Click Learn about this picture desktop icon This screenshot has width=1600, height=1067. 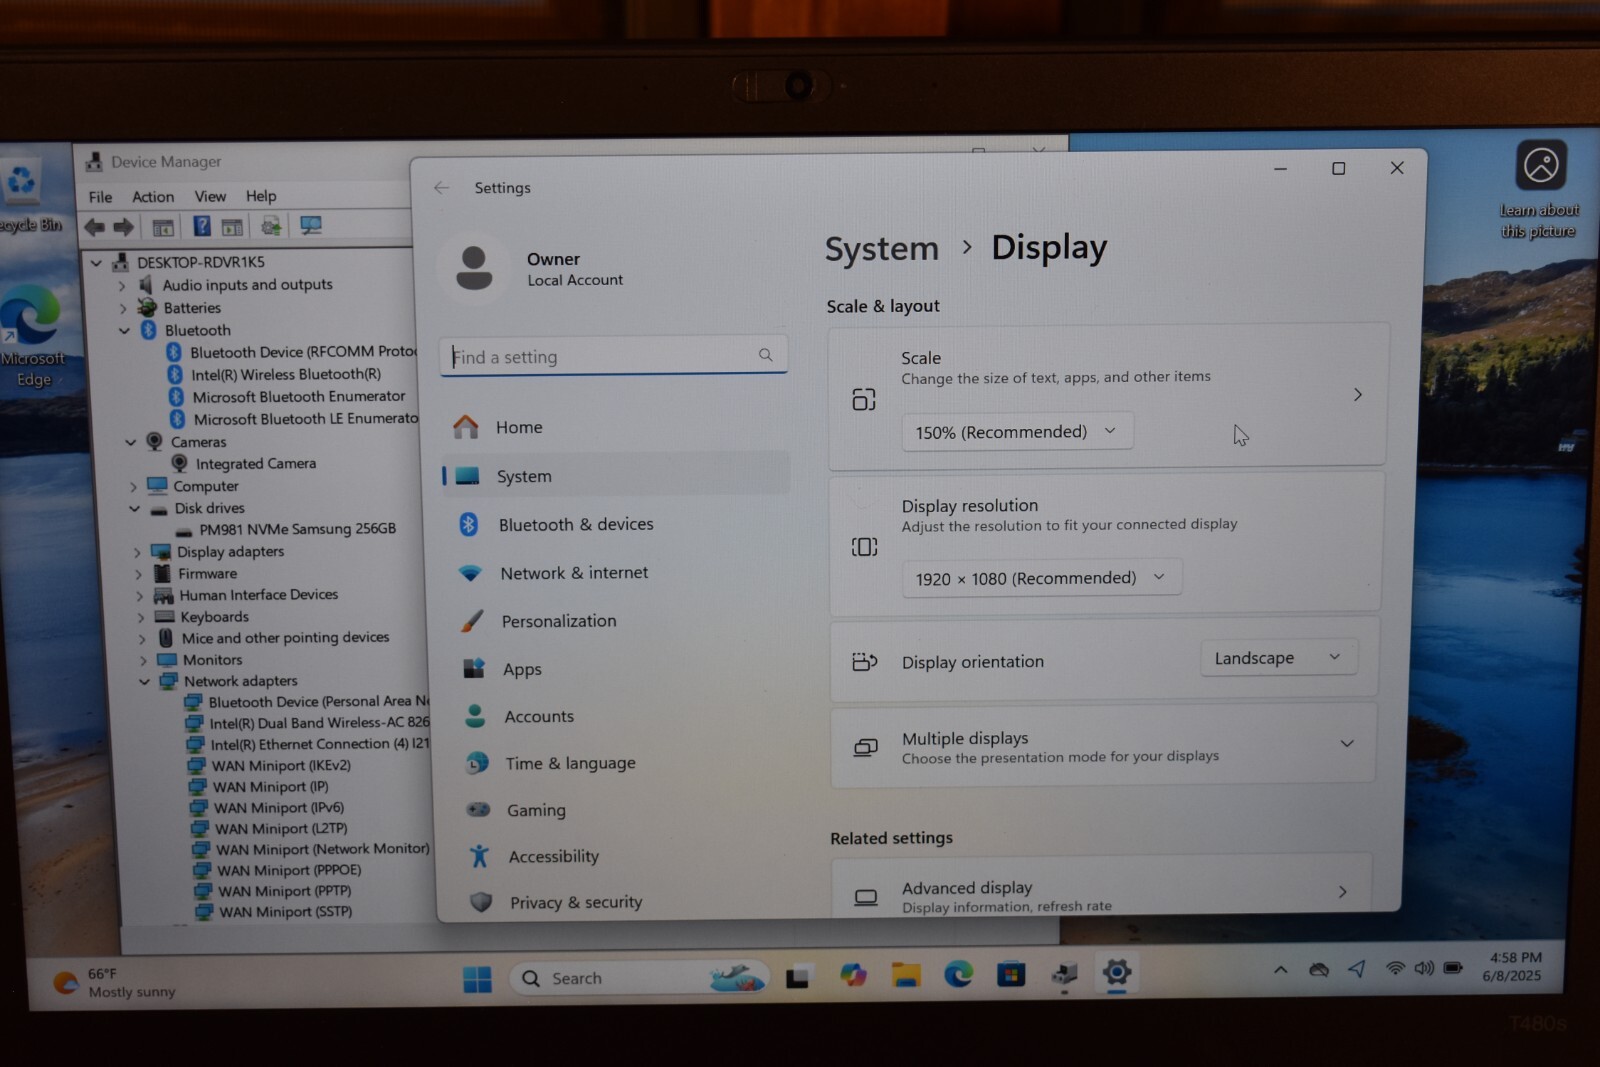(1540, 191)
